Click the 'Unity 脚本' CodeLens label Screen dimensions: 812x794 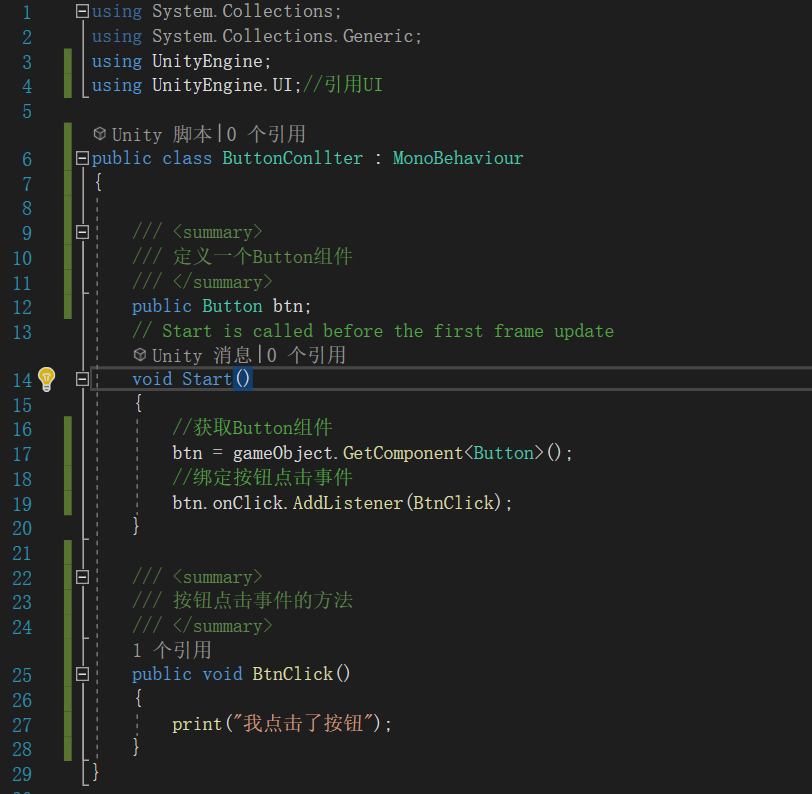pos(162,134)
